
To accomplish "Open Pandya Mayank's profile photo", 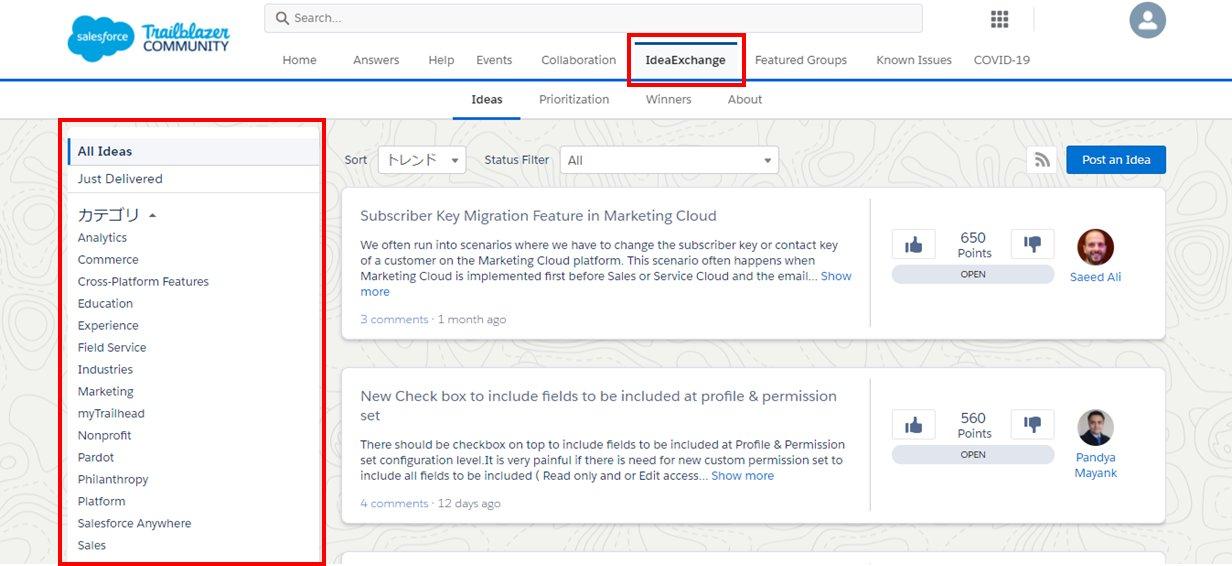I will click(x=1095, y=427).
